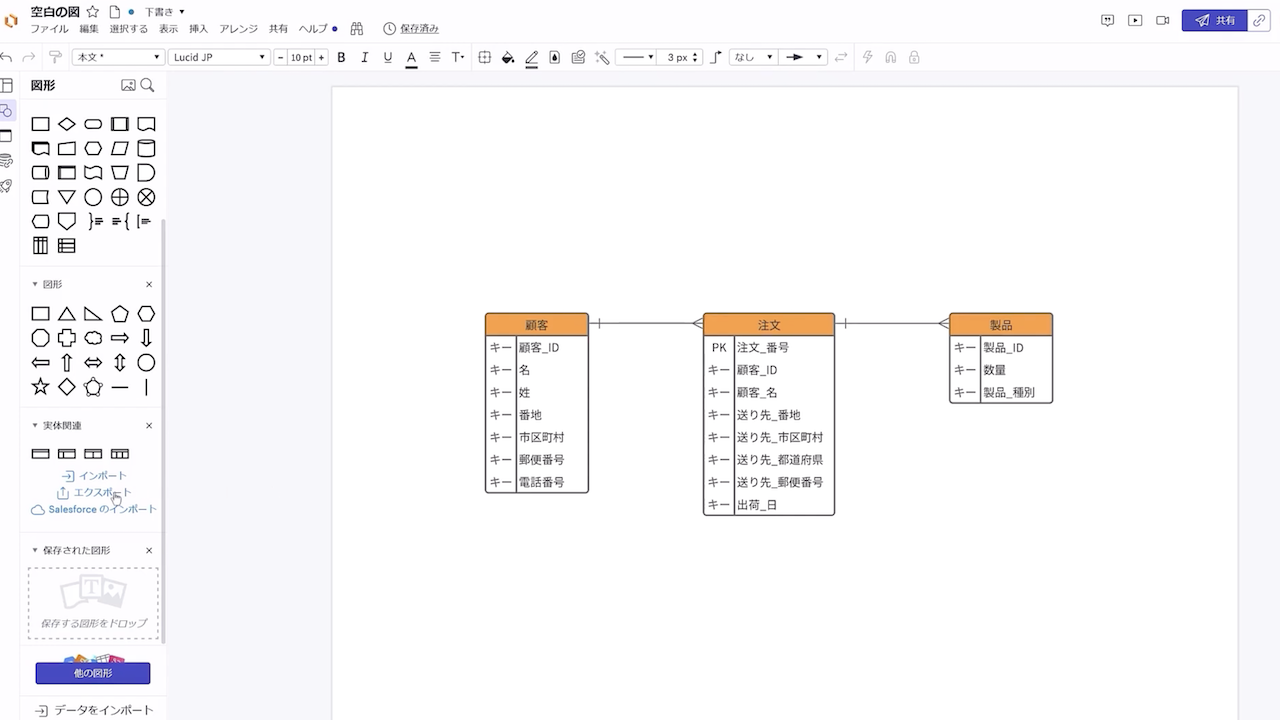
Task: Open the Lucid JP font dropdown
Action: click(x=220, y=57)
